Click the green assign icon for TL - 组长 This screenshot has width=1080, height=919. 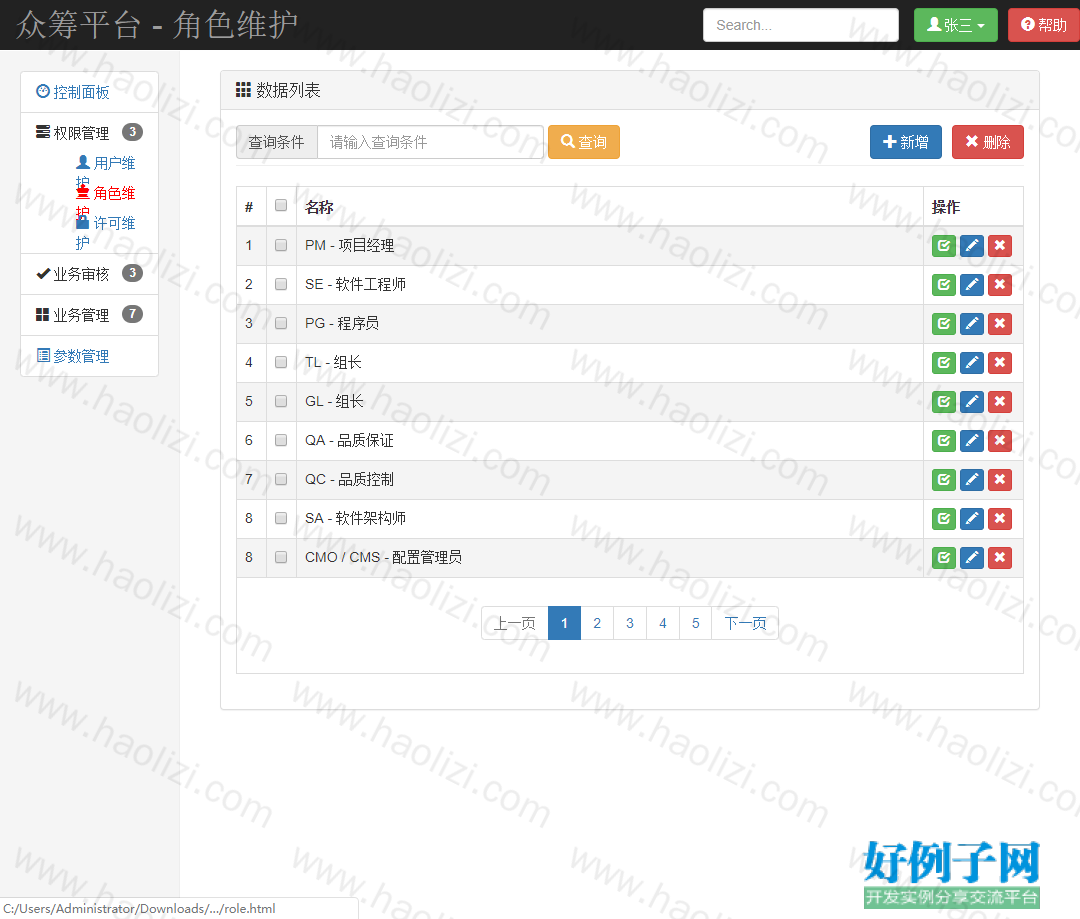click(x=944, y=362)
